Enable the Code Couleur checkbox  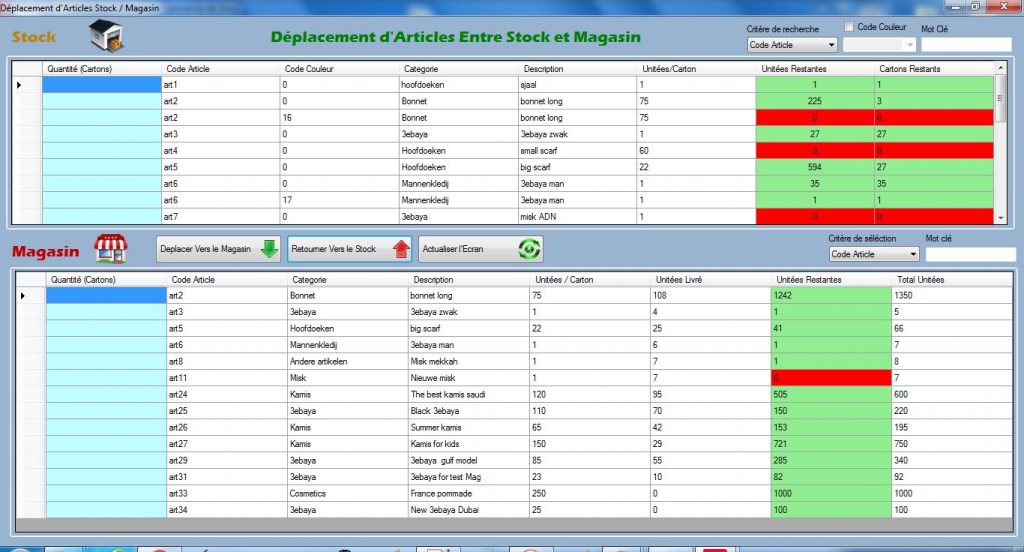(849, 27)
